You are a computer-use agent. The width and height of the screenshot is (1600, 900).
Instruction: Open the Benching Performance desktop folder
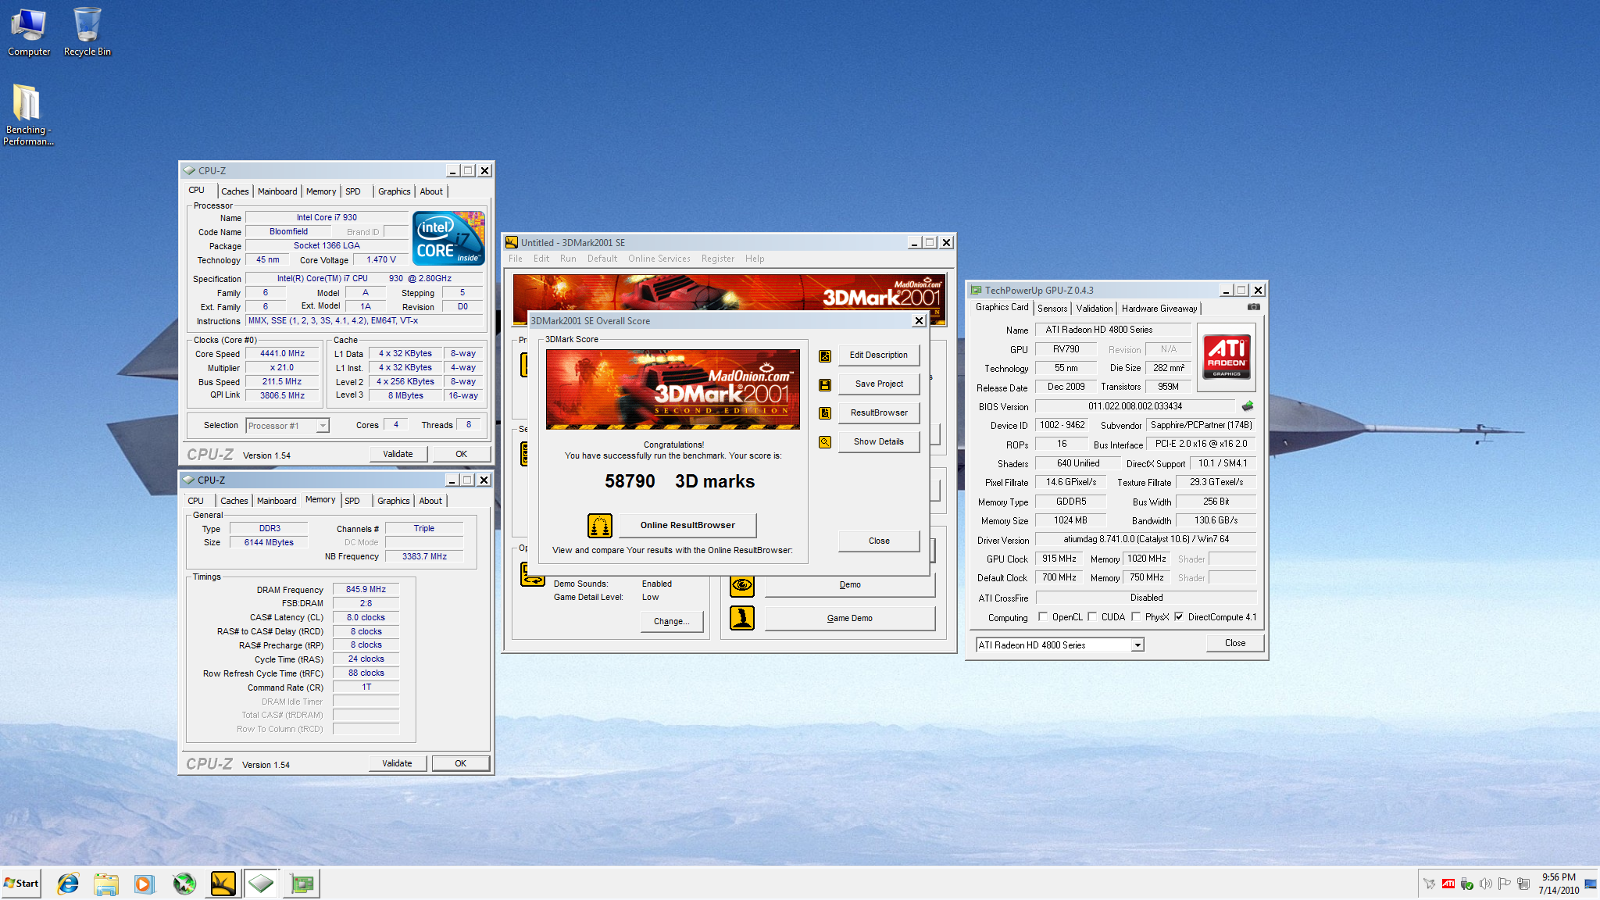(x=27, y=115)
